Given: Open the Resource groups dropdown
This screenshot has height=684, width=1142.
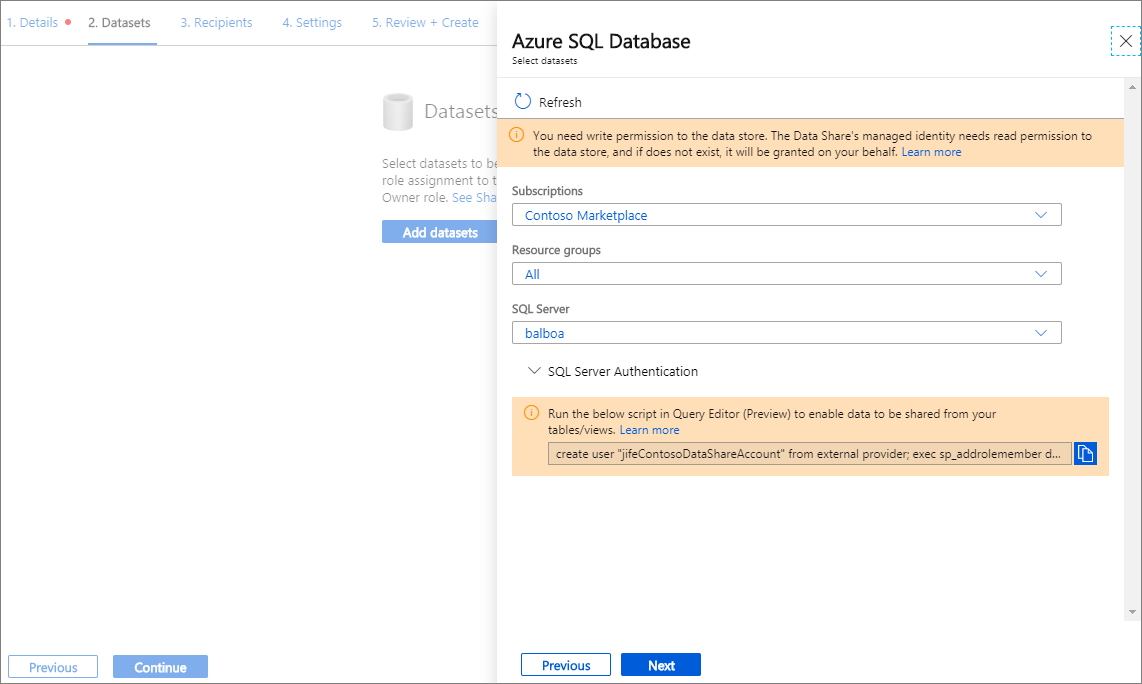Looking at the screenshot, I should [x=786, y=273].
